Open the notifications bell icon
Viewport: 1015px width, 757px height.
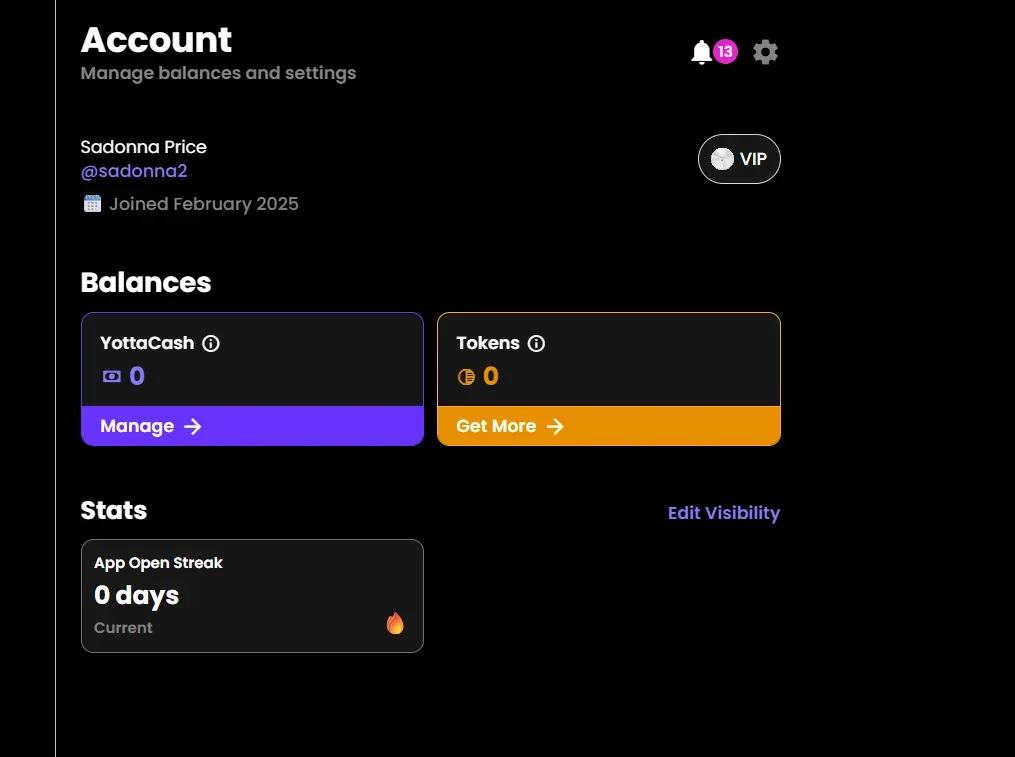pos(702,51)
